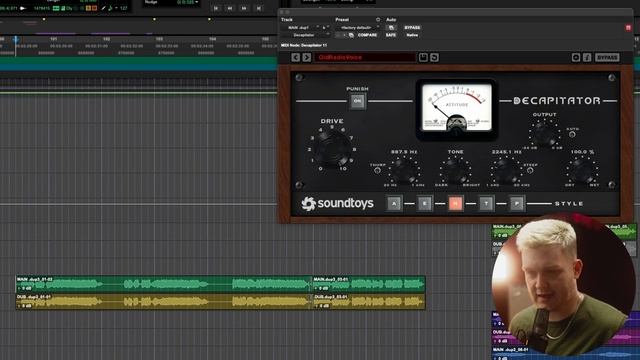Screen dimensions: 640x360
Task: Toggle Soundtoys BYPASS button in plugin toolbar
Action: coord(607,58)
